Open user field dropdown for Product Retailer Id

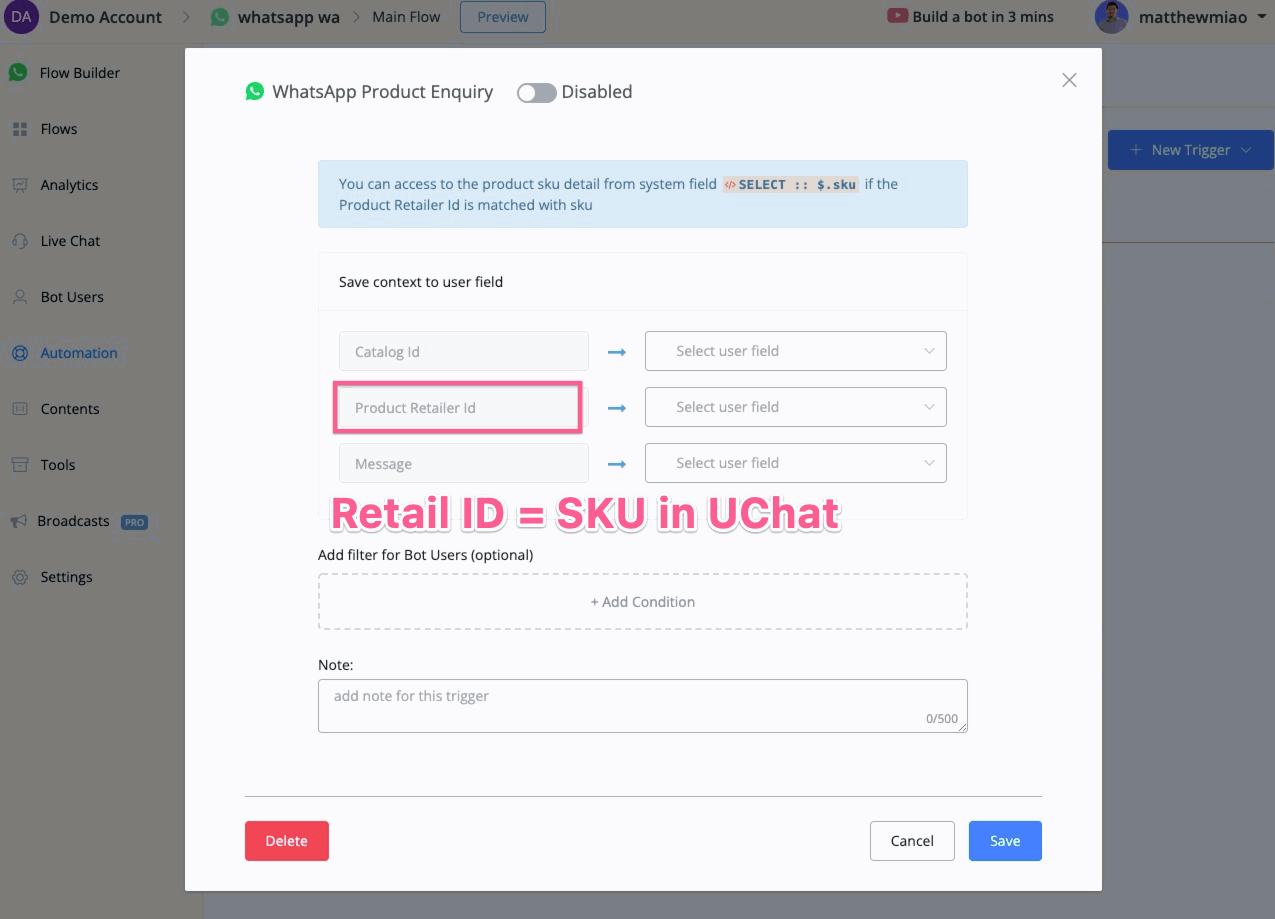pos(796,407)
